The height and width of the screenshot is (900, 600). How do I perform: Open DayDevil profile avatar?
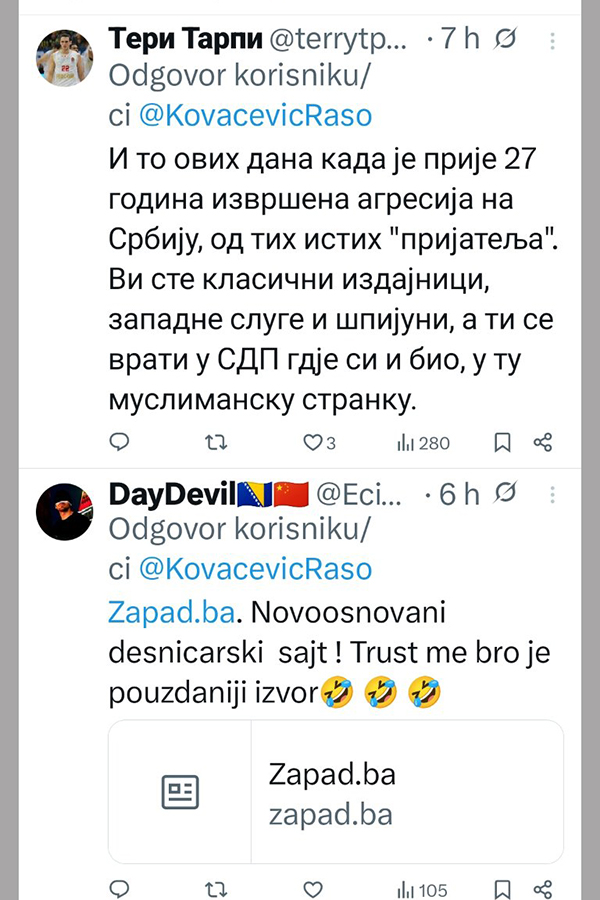click(x=64, y=511)
